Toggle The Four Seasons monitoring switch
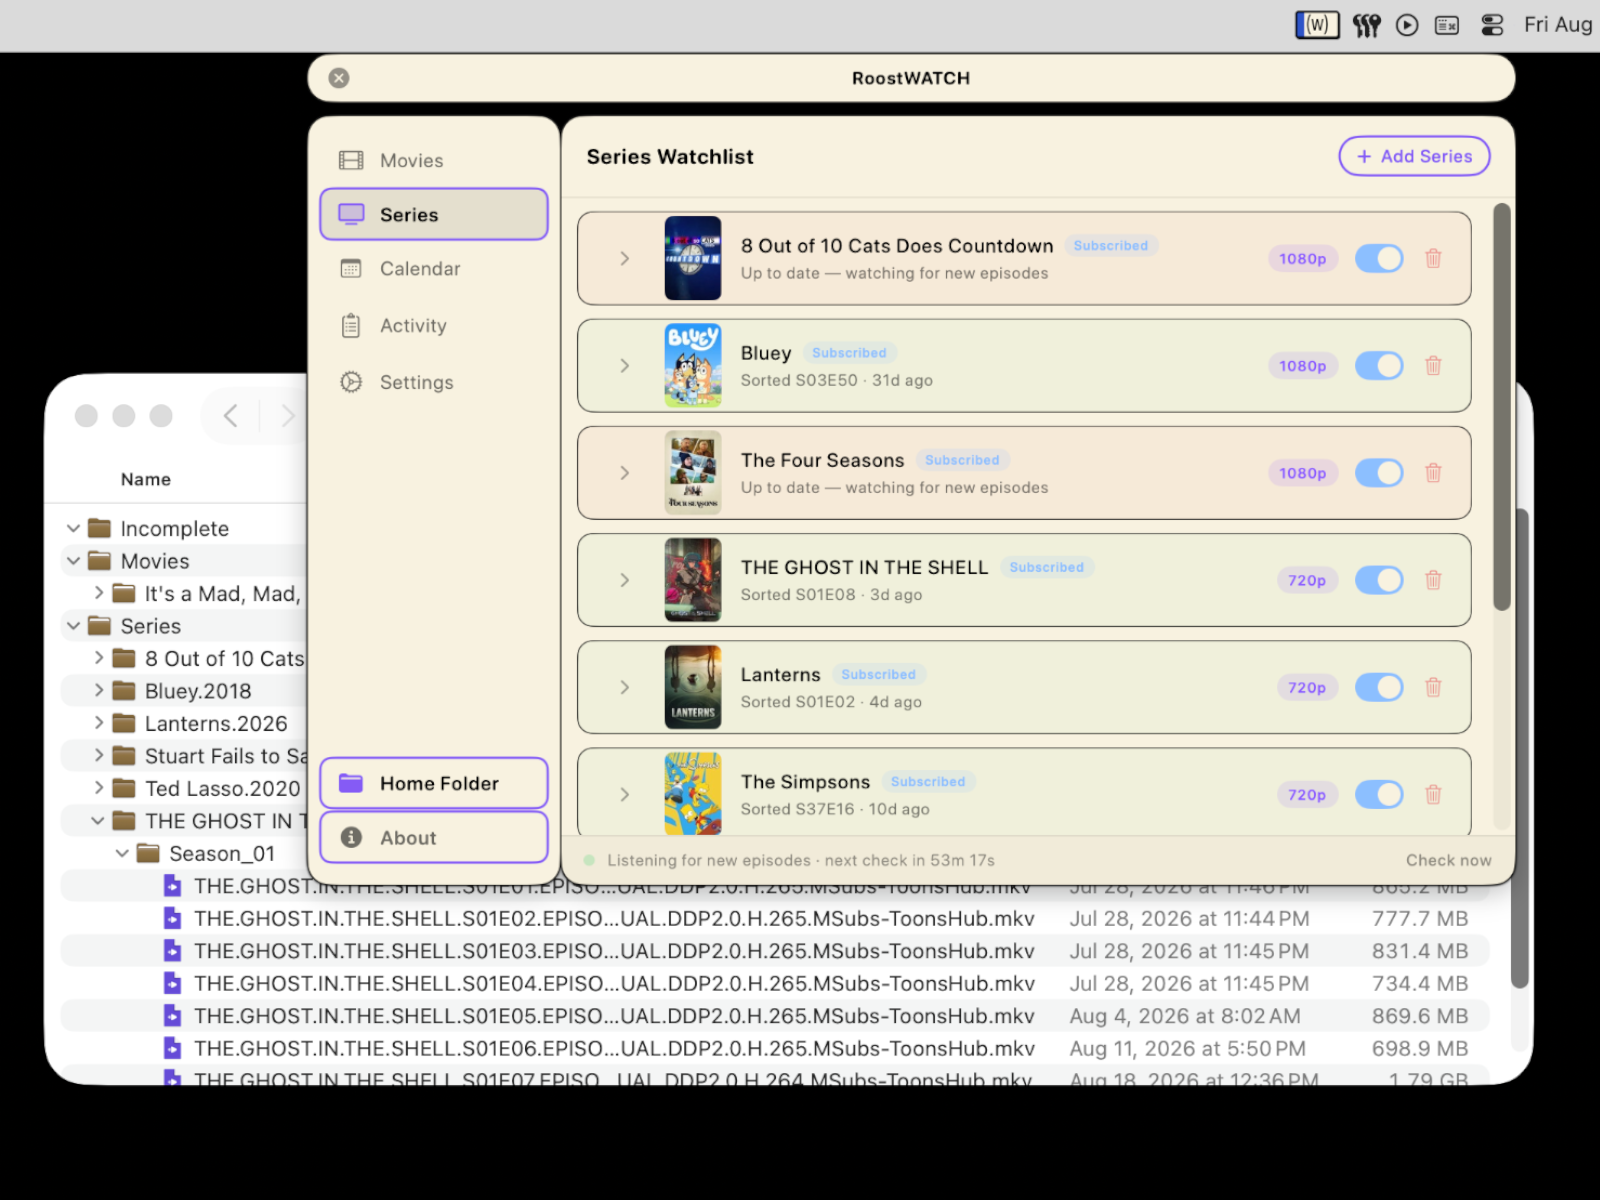Viewport: 1600px width, 1200px height. click(1379, 472)
